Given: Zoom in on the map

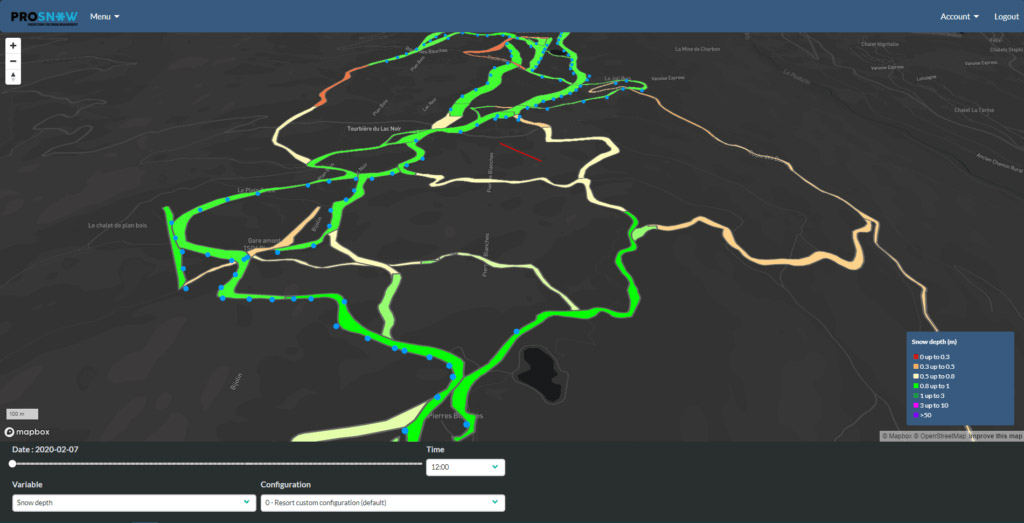Looking at the screenshot, I should pos(13,46).
